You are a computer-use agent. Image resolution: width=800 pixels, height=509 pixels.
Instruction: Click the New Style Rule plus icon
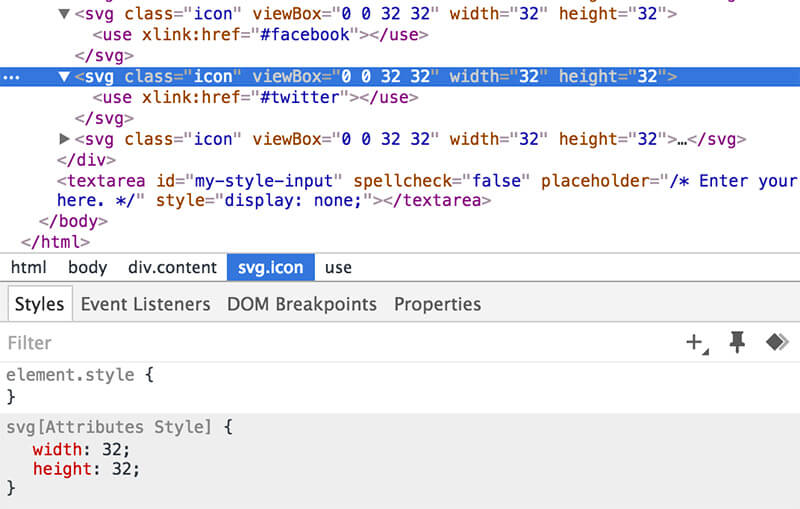(x=696, y=343)
